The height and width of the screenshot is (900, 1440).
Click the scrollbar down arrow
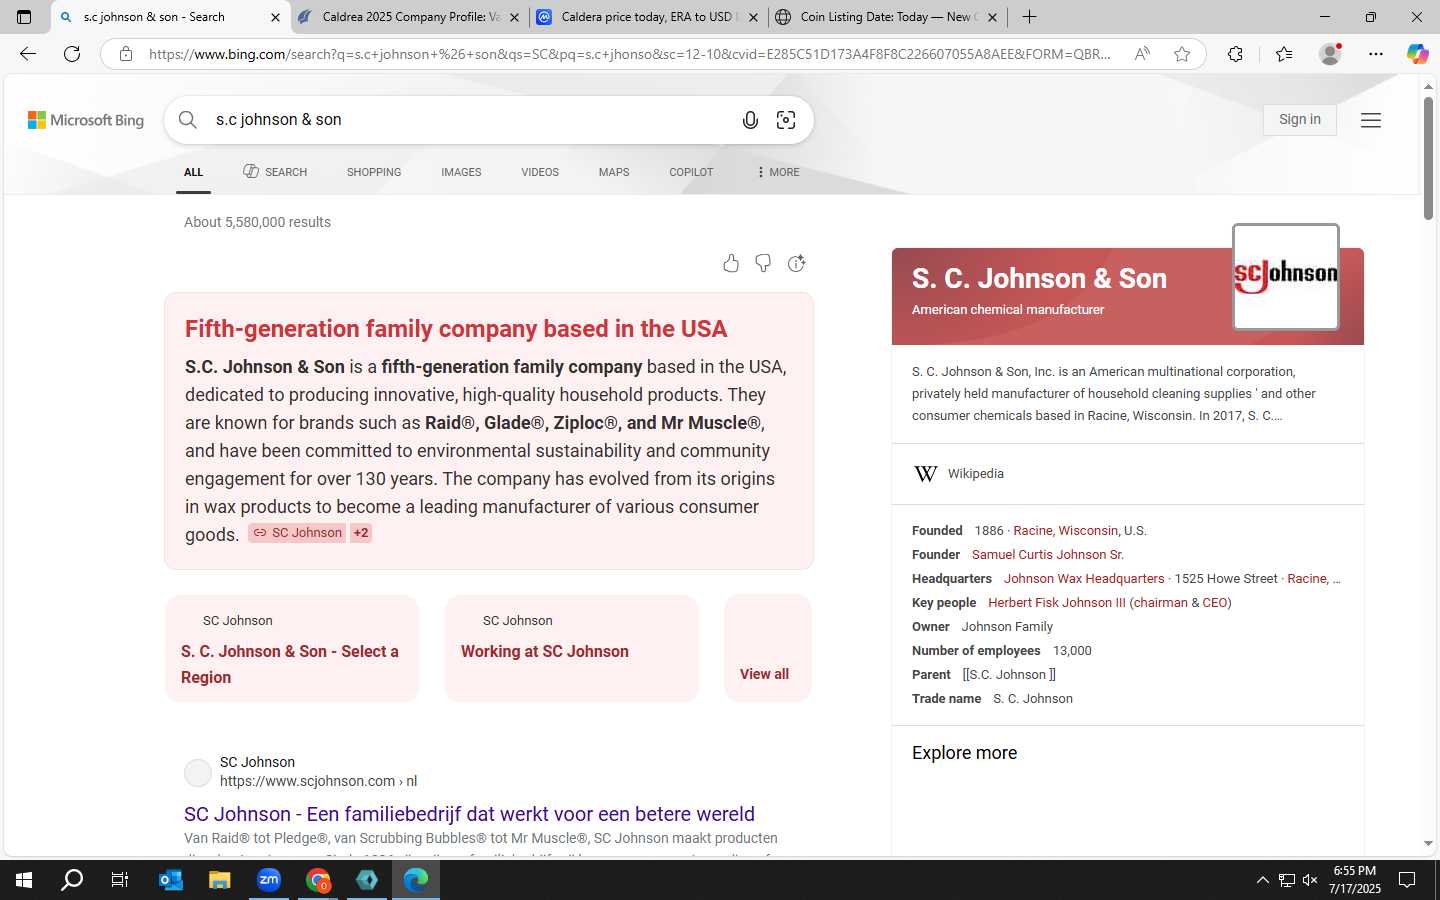tap(1428, 844)
